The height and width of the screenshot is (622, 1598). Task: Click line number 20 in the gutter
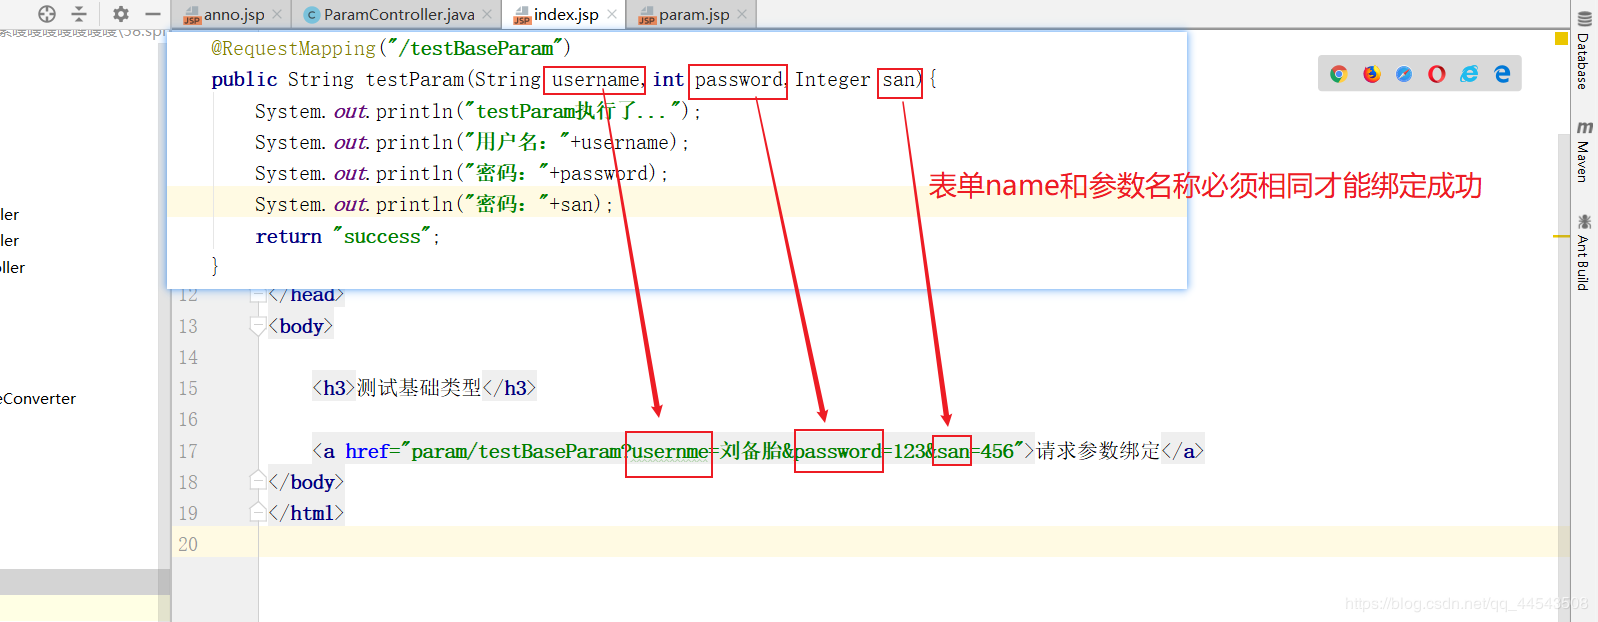[188, 544]
